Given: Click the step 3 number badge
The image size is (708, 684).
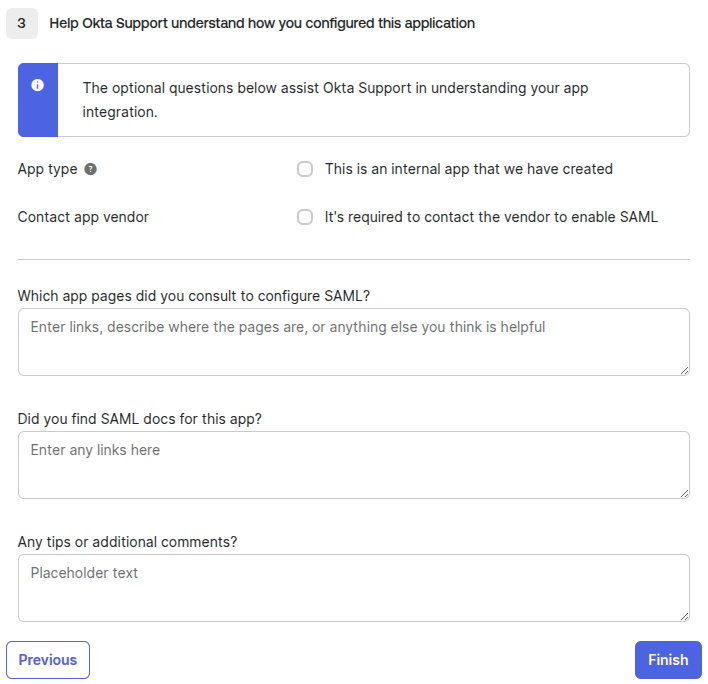Looking at the screenshot, I should click(22, 23).
